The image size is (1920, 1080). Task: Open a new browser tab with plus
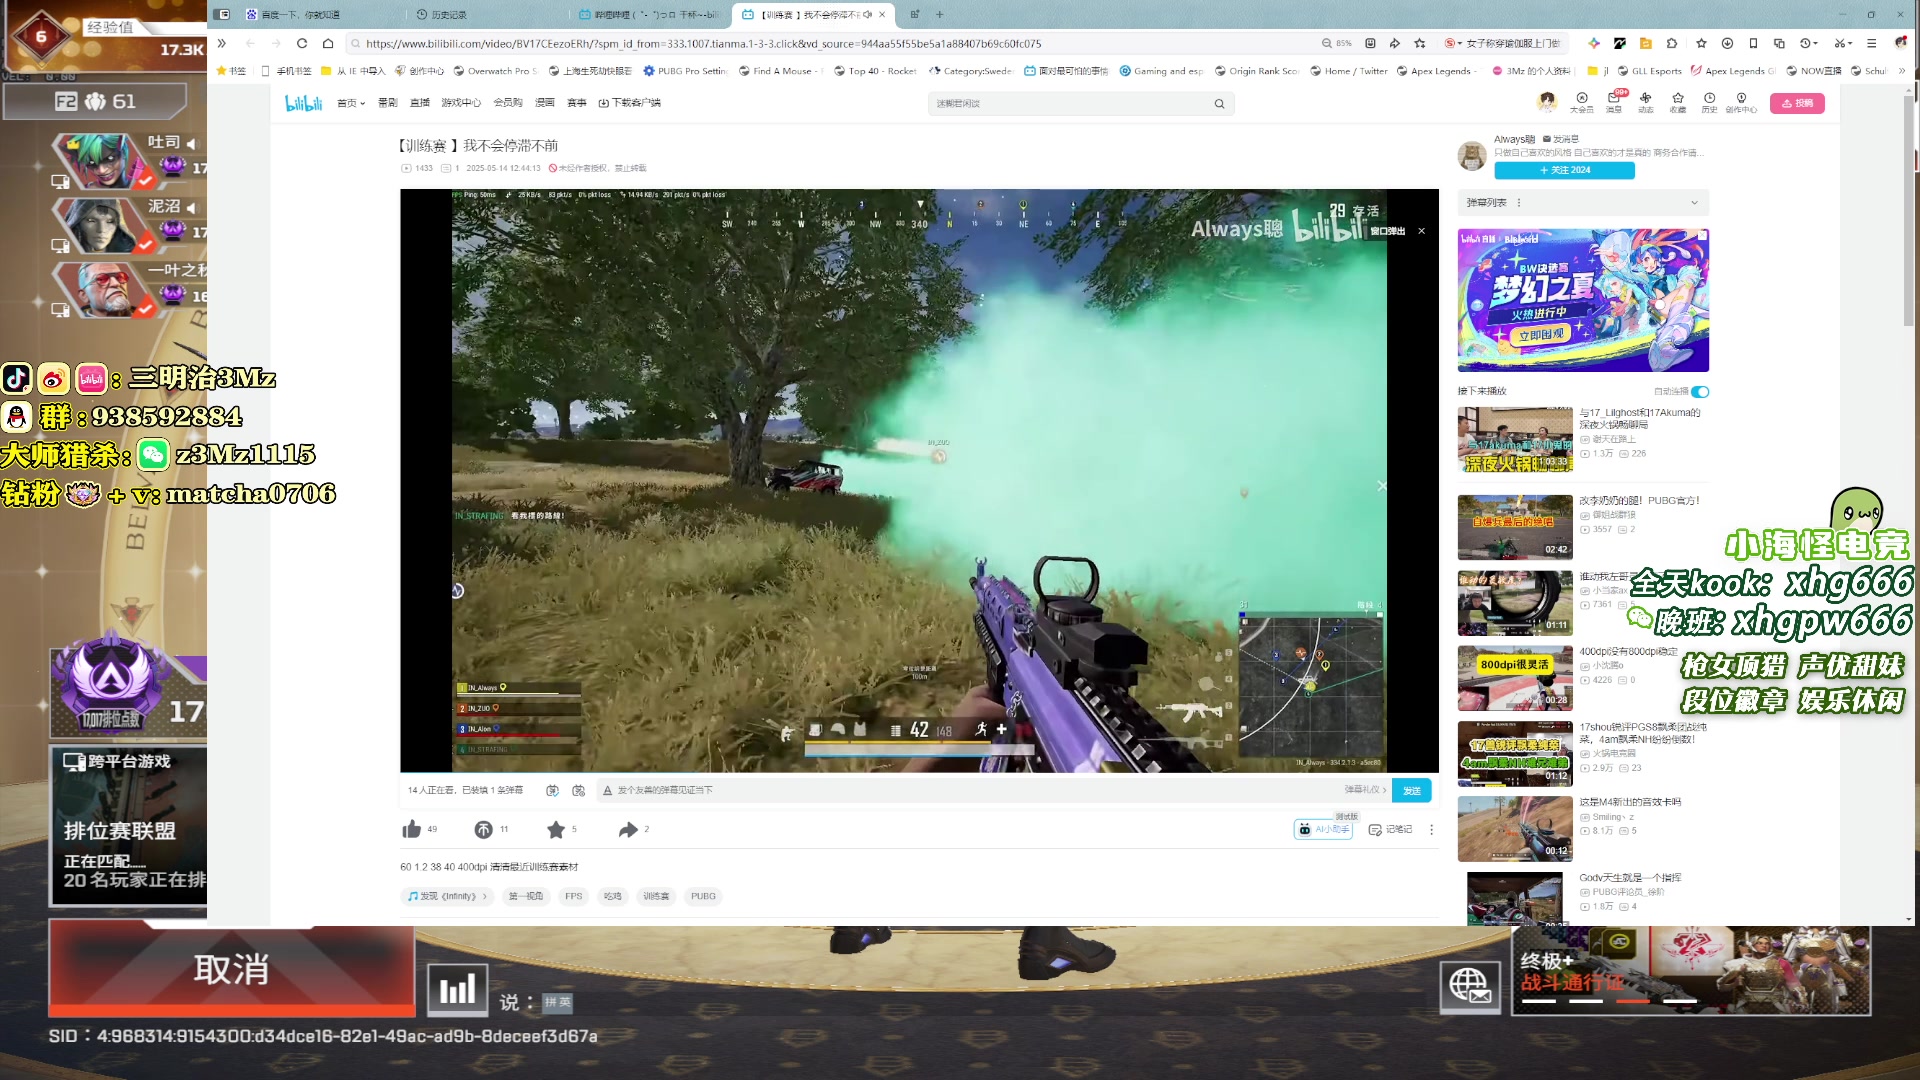pyautogui.click(x=940, y=14)
